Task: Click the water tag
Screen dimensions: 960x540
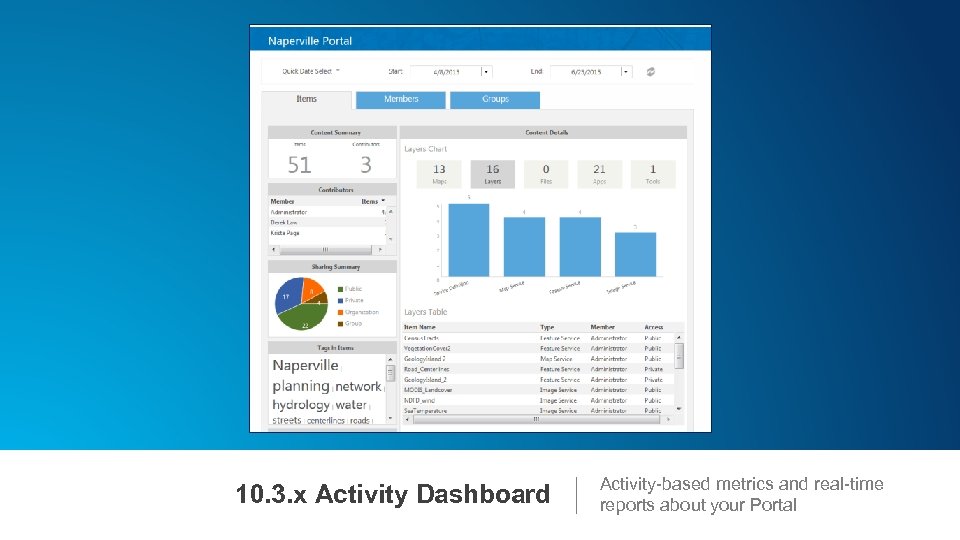Action: point(351,405)
